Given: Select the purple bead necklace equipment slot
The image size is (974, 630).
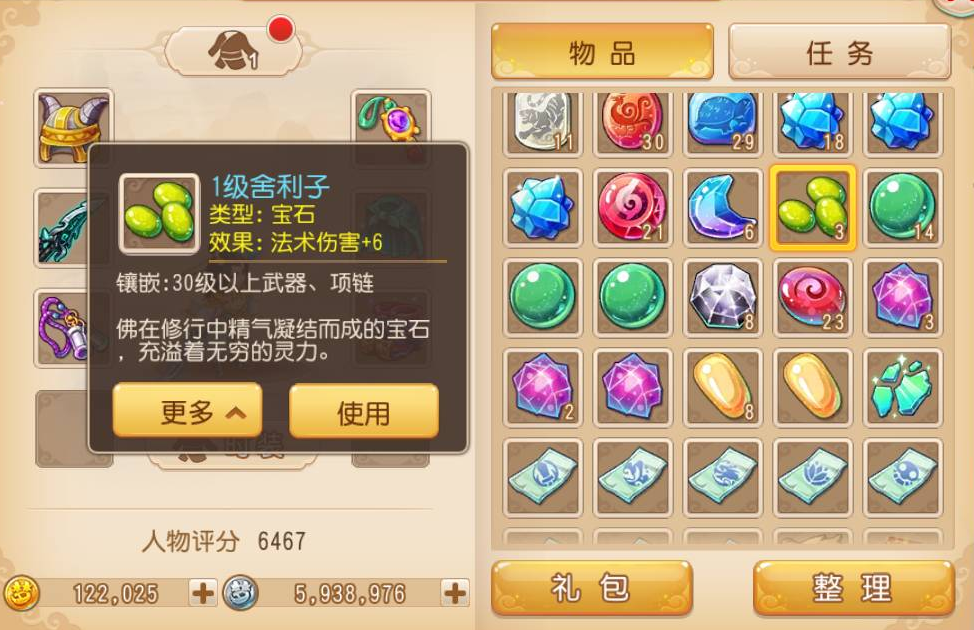Looking at the screenshot, I should pos(63,328).
